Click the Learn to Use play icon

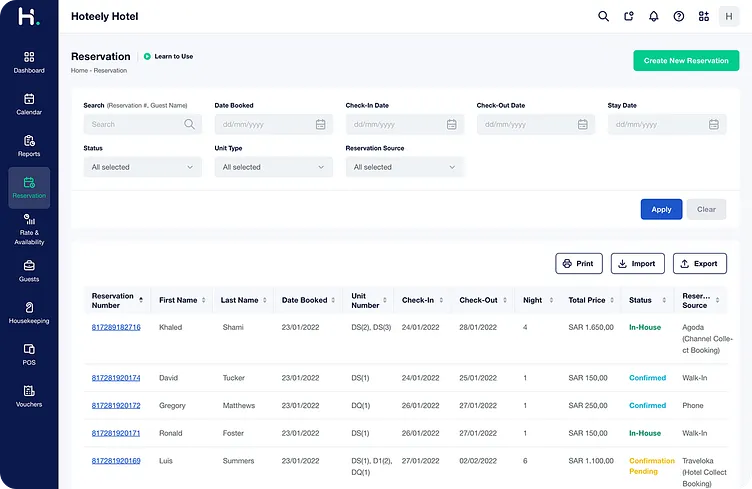pos(147,56)
